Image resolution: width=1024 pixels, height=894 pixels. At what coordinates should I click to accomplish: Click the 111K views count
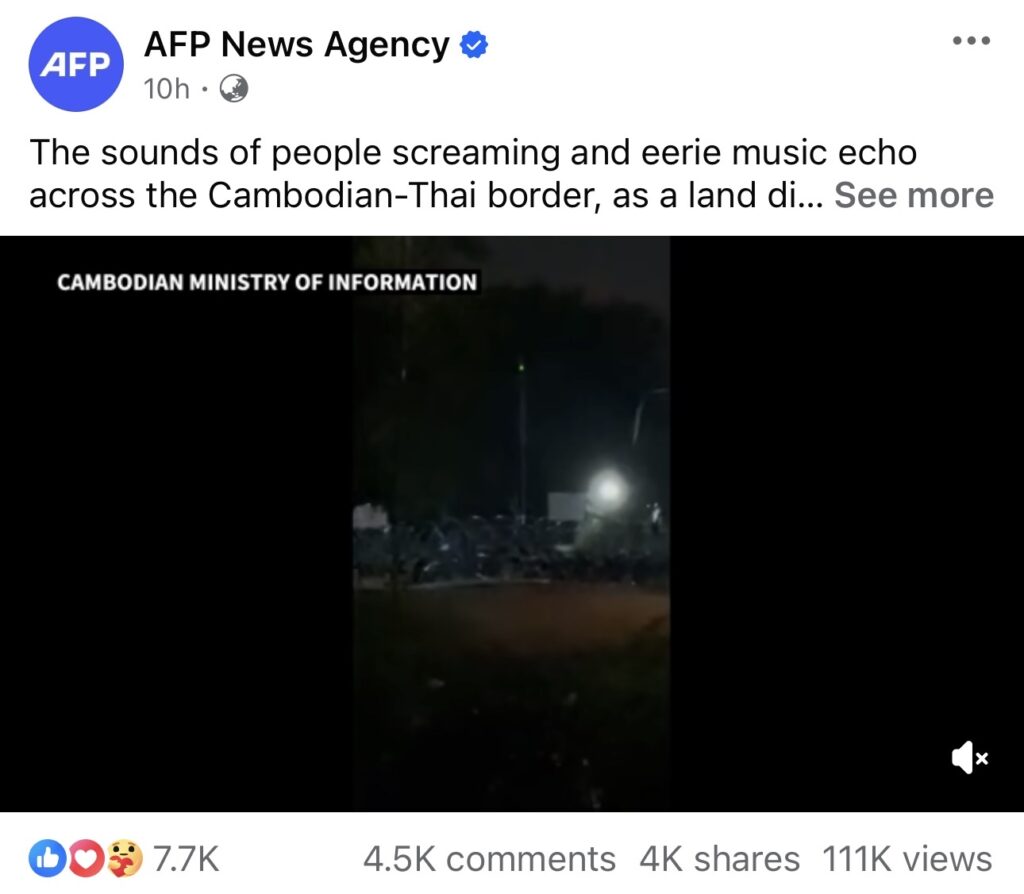(907, 859)
